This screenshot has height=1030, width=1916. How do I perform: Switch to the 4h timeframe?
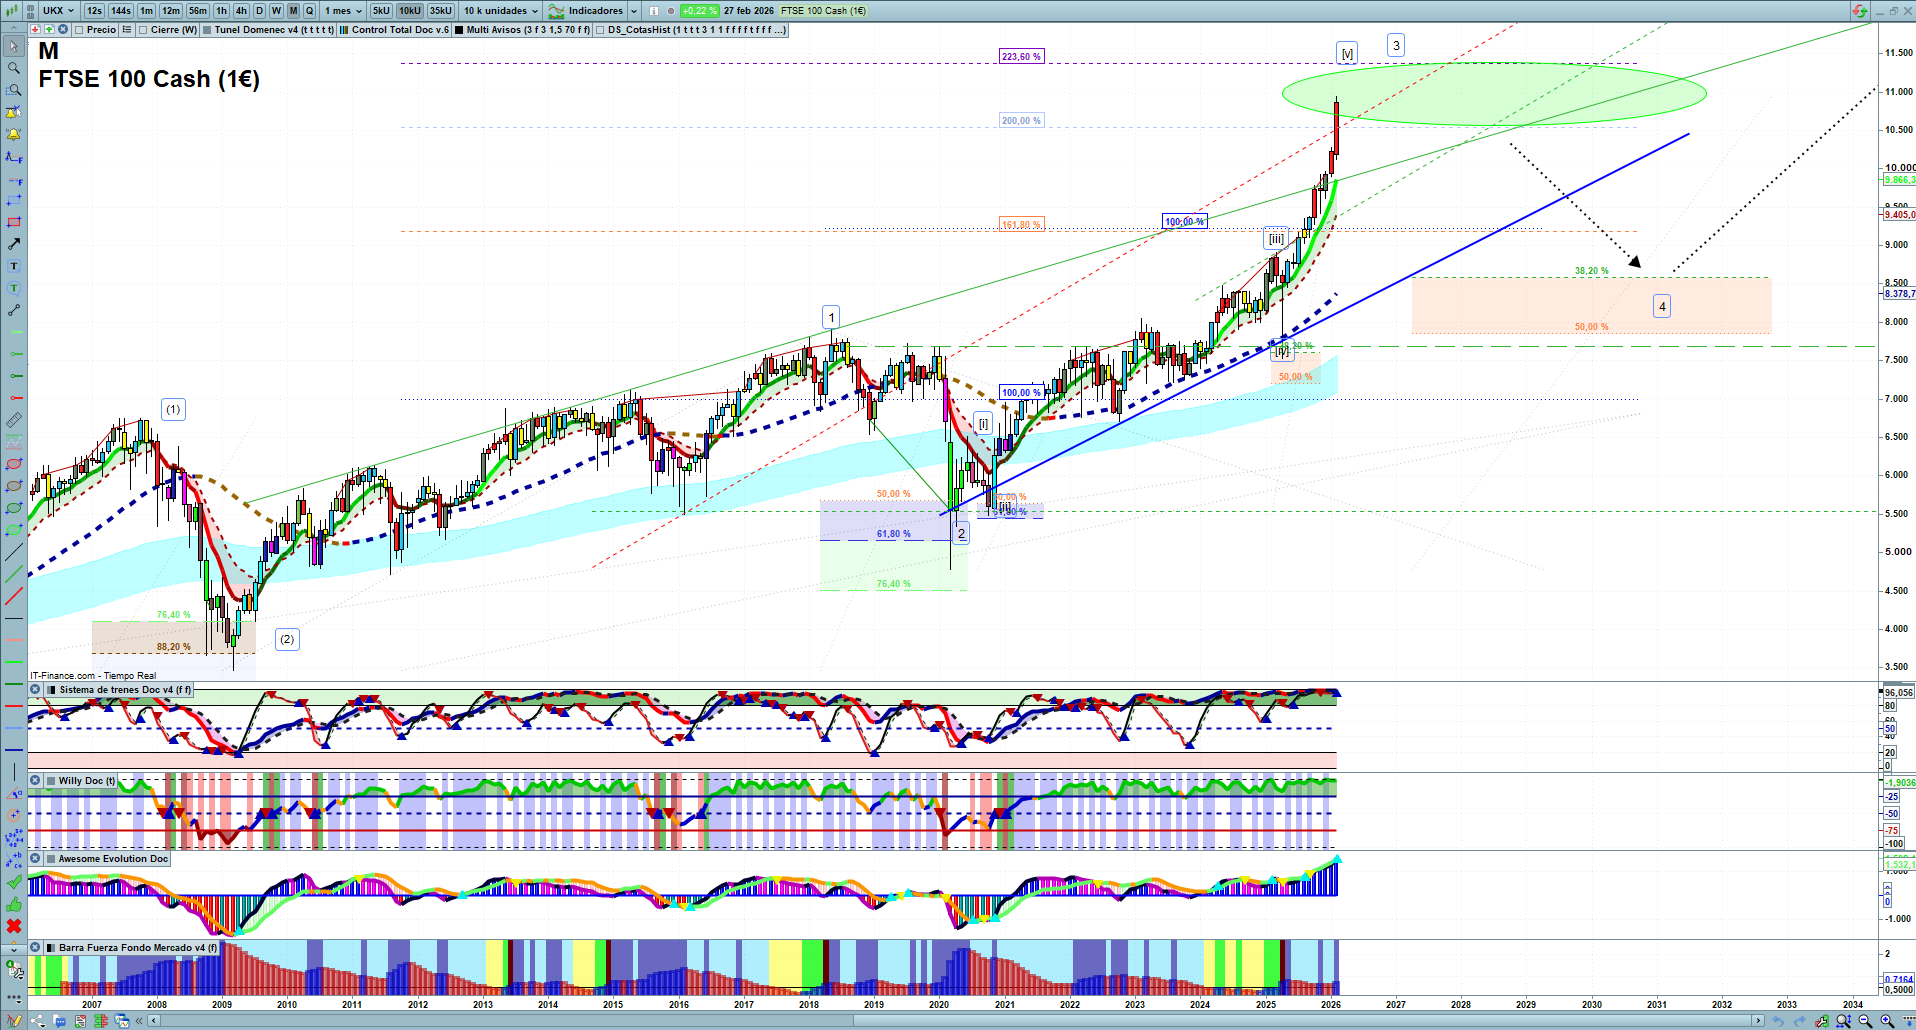tap(241, 11)
